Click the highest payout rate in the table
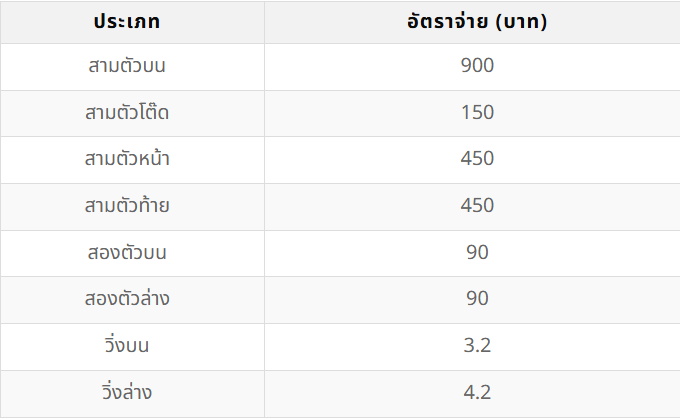The height and width of the screenshot is (420, 680). tap(477, 66)
